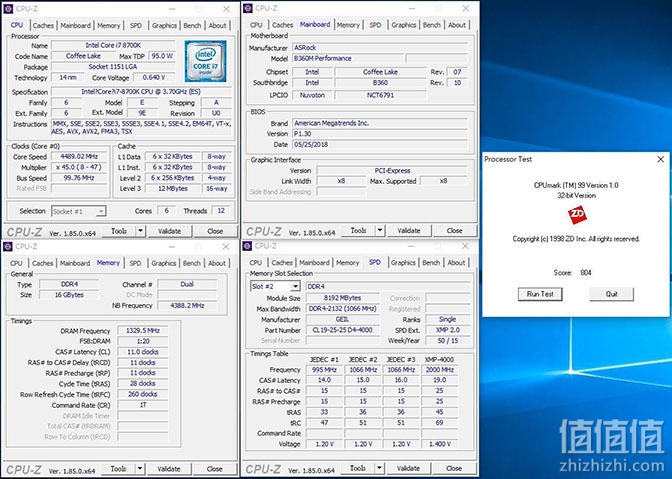Click CPU-Z title icon in CPU tab window

[x=8, y=9]
